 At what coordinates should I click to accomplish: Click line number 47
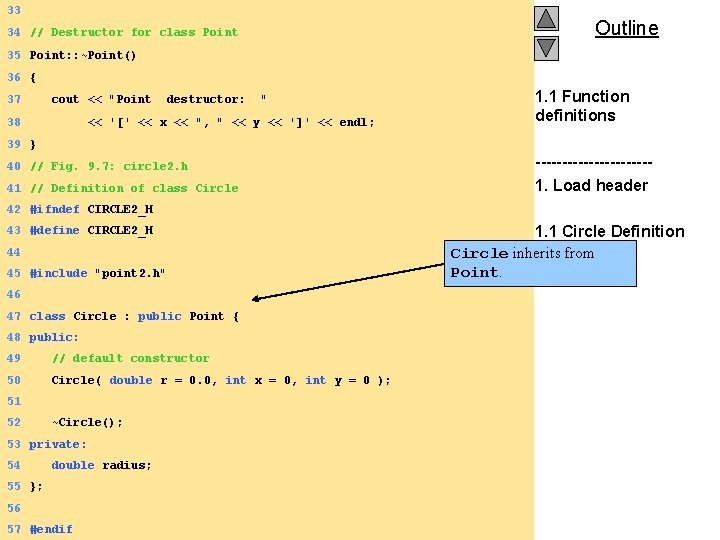tap(14, 316)
